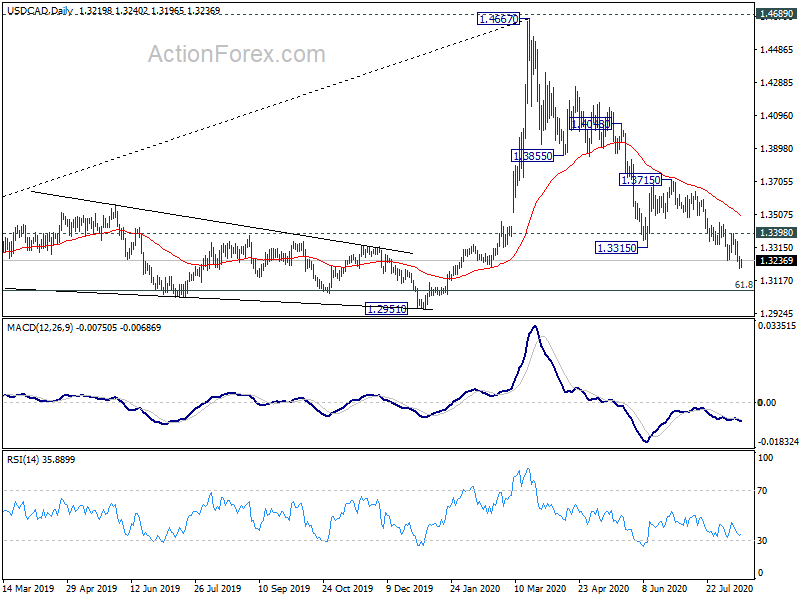
Task: Click the 10 Sep 2019 date label
Action: click(x=284, y=588)
